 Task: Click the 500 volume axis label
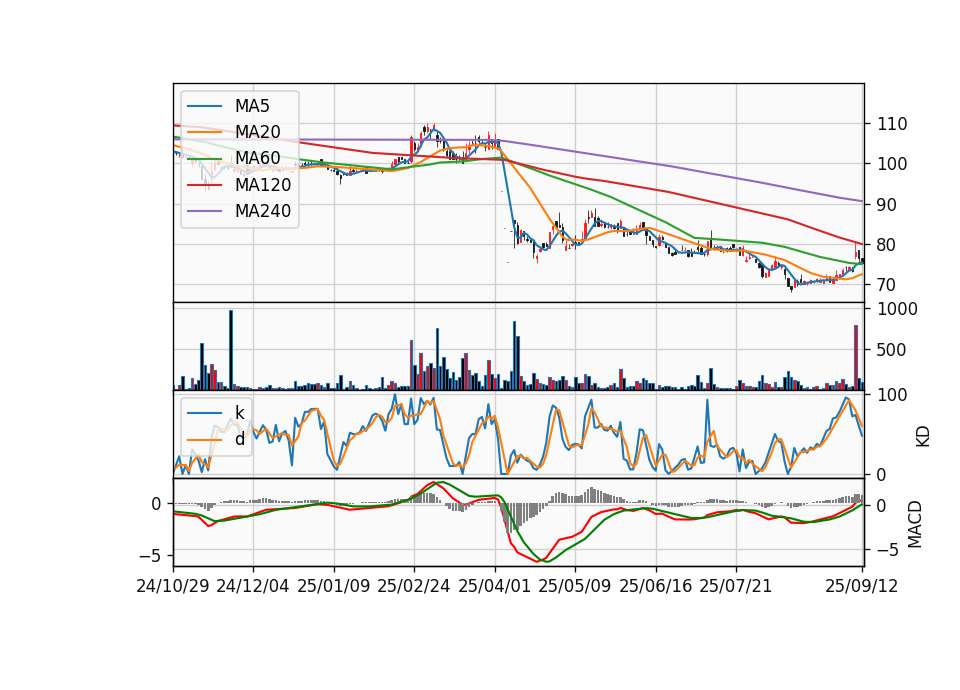(x=892, y=350)
